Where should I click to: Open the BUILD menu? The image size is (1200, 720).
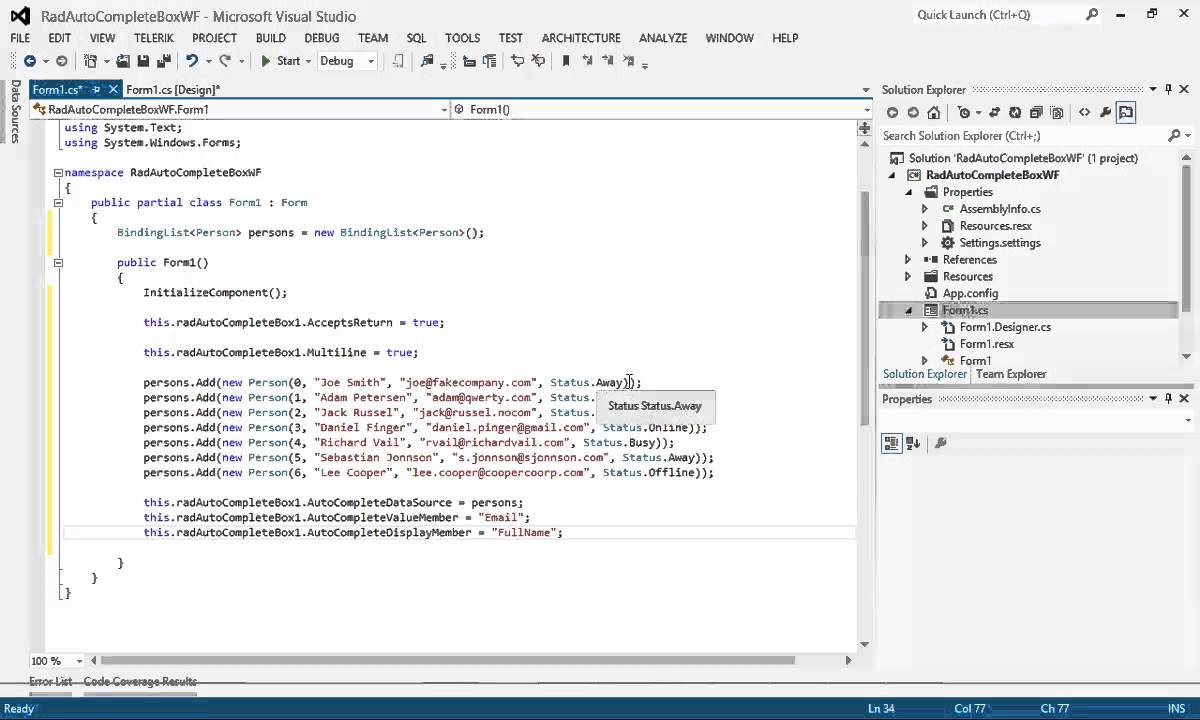(x=270, y=38)
